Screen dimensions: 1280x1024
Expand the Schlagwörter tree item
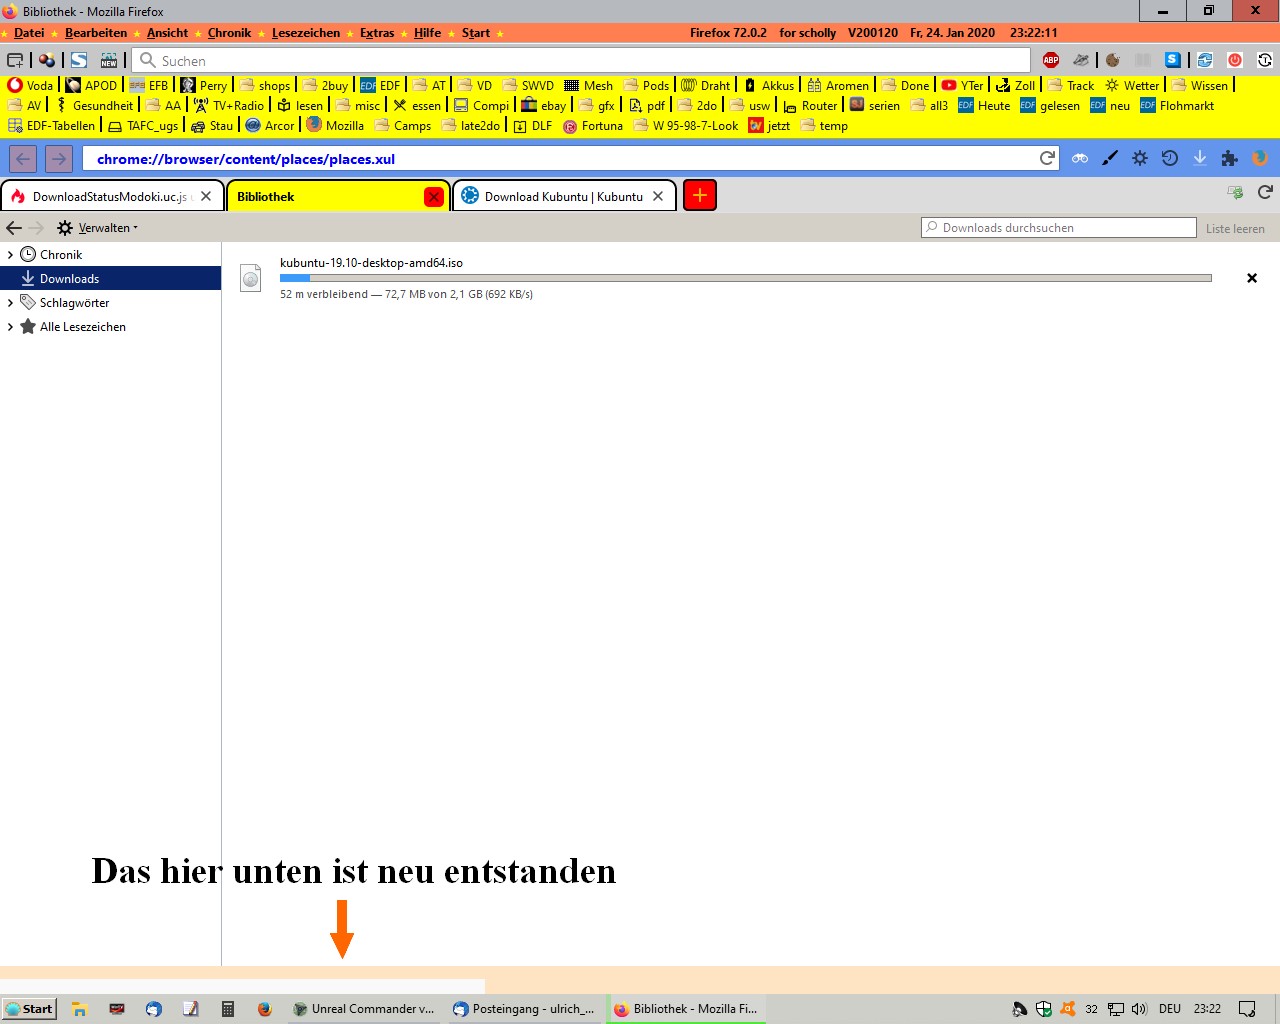(x=10, y=303)
